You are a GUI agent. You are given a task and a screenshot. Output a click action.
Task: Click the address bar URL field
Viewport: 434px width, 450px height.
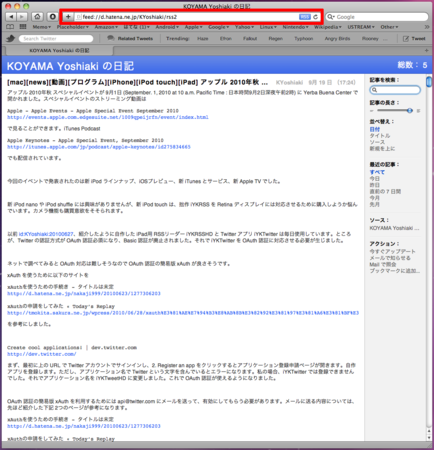pos(188,17)
